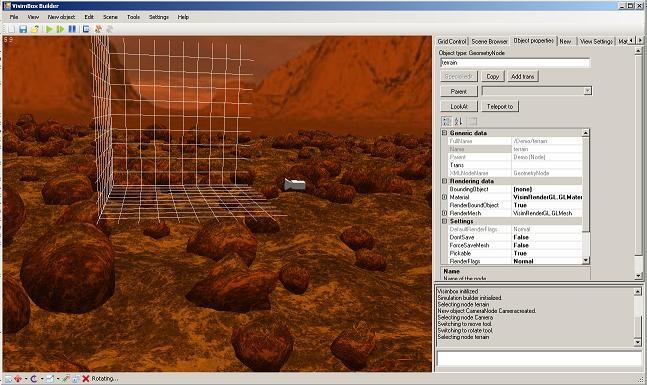Click the orange figure icon in toolbar
Image resolution: width=647 pixels, height=385 pixels.
[98, 29]
